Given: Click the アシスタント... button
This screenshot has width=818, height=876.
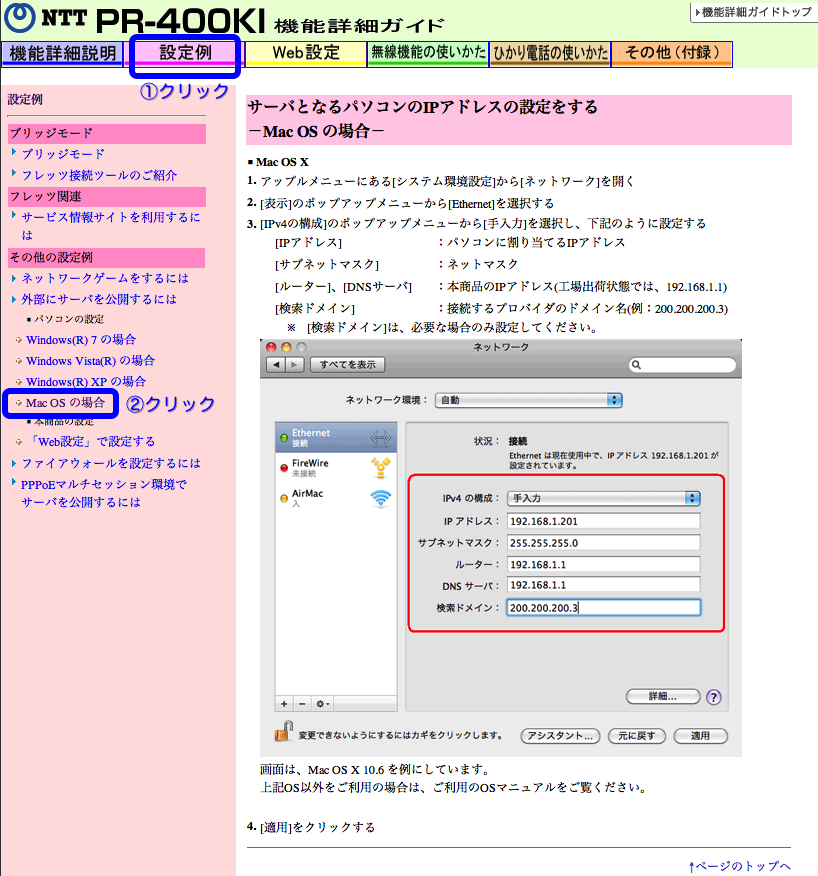Looking at the screenshot, I should (x=560, y=736).
